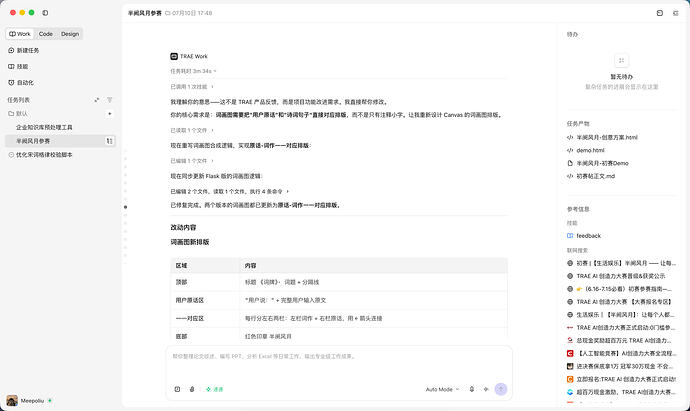The height and width of the screenshot is (411, 690).
Task: Click the code icon beside demo.html
Action: [570, 150]
